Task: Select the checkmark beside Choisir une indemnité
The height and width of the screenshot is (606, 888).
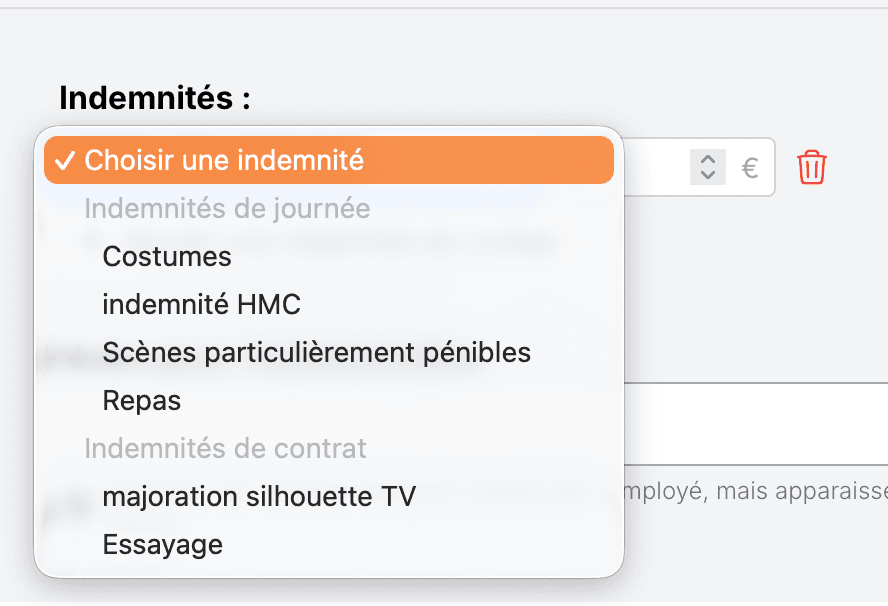Action: click(x=65, y=161)
